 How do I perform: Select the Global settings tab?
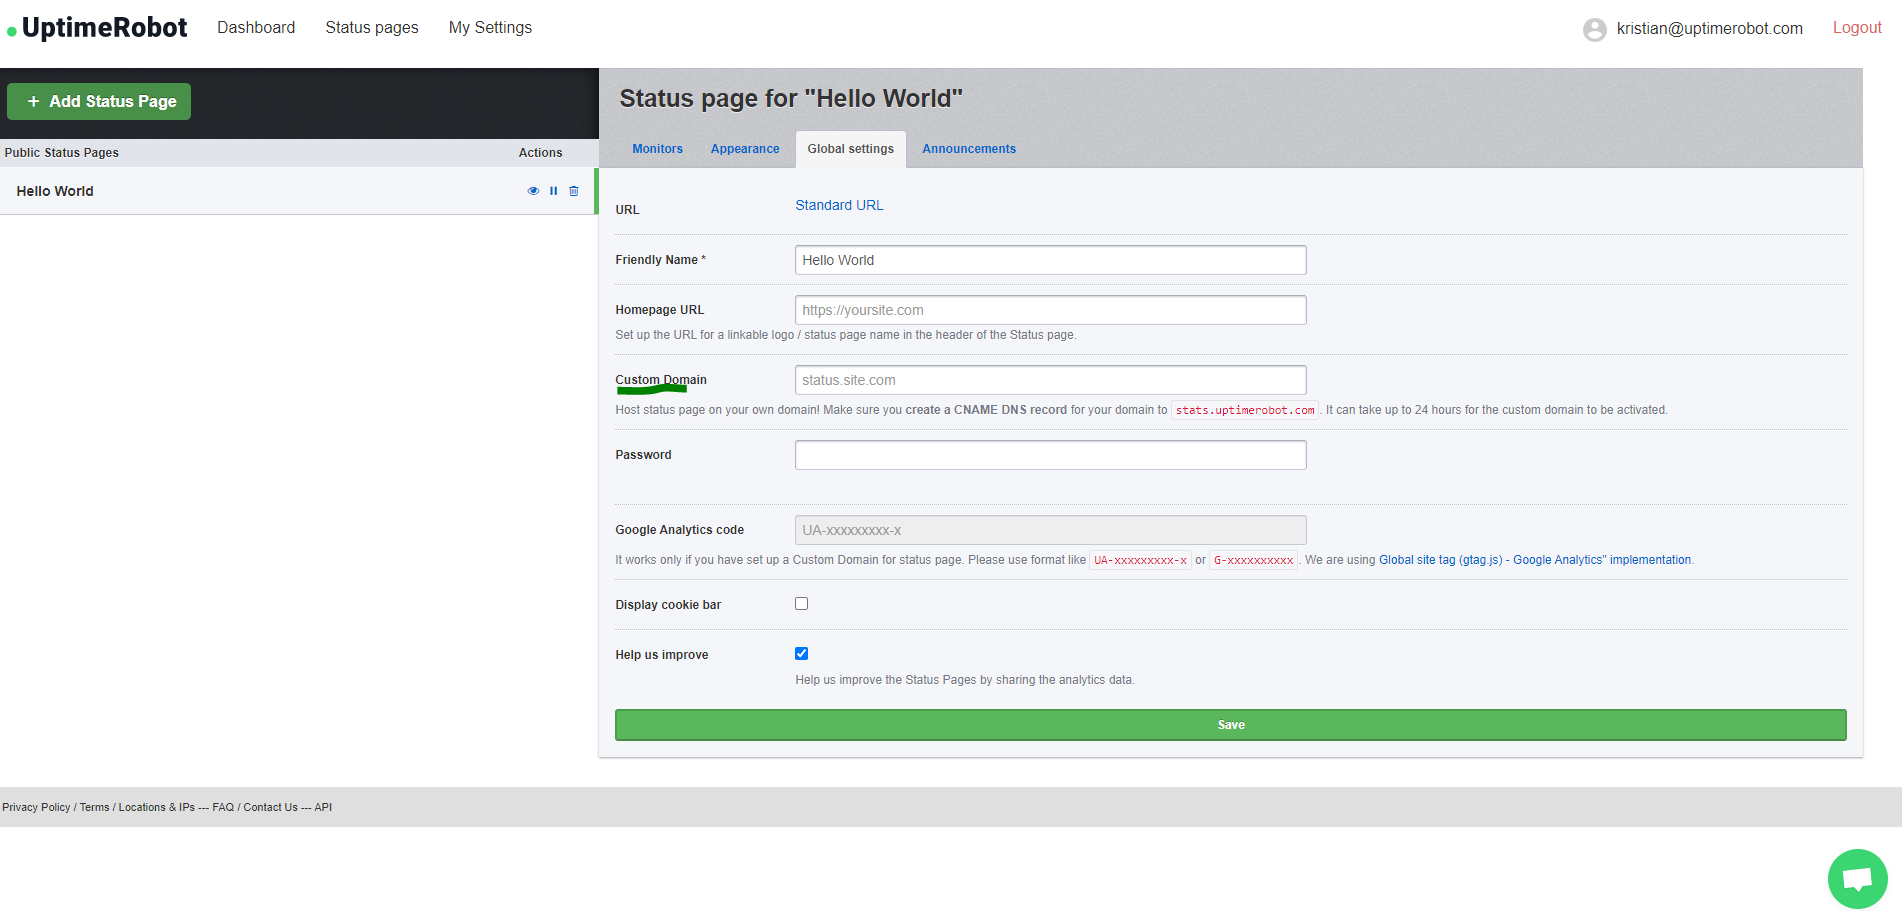click(851, 149)
